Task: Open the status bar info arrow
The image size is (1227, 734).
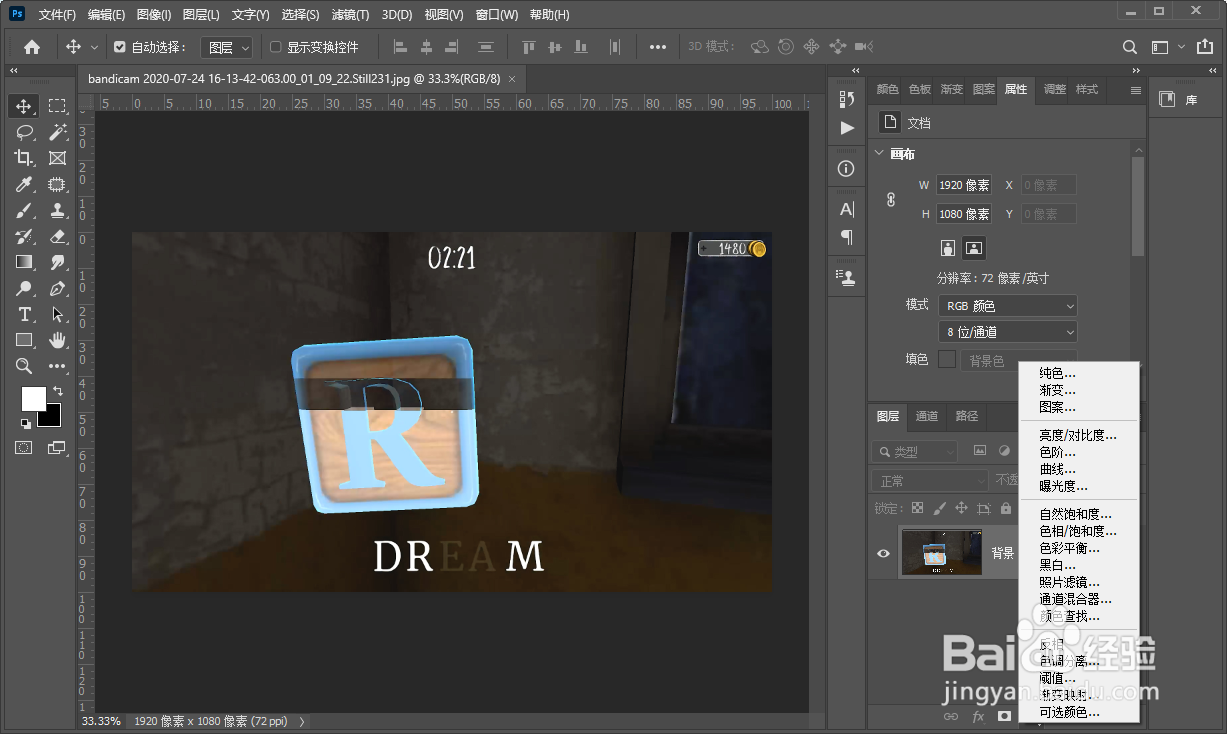Action: coord(301,721)
